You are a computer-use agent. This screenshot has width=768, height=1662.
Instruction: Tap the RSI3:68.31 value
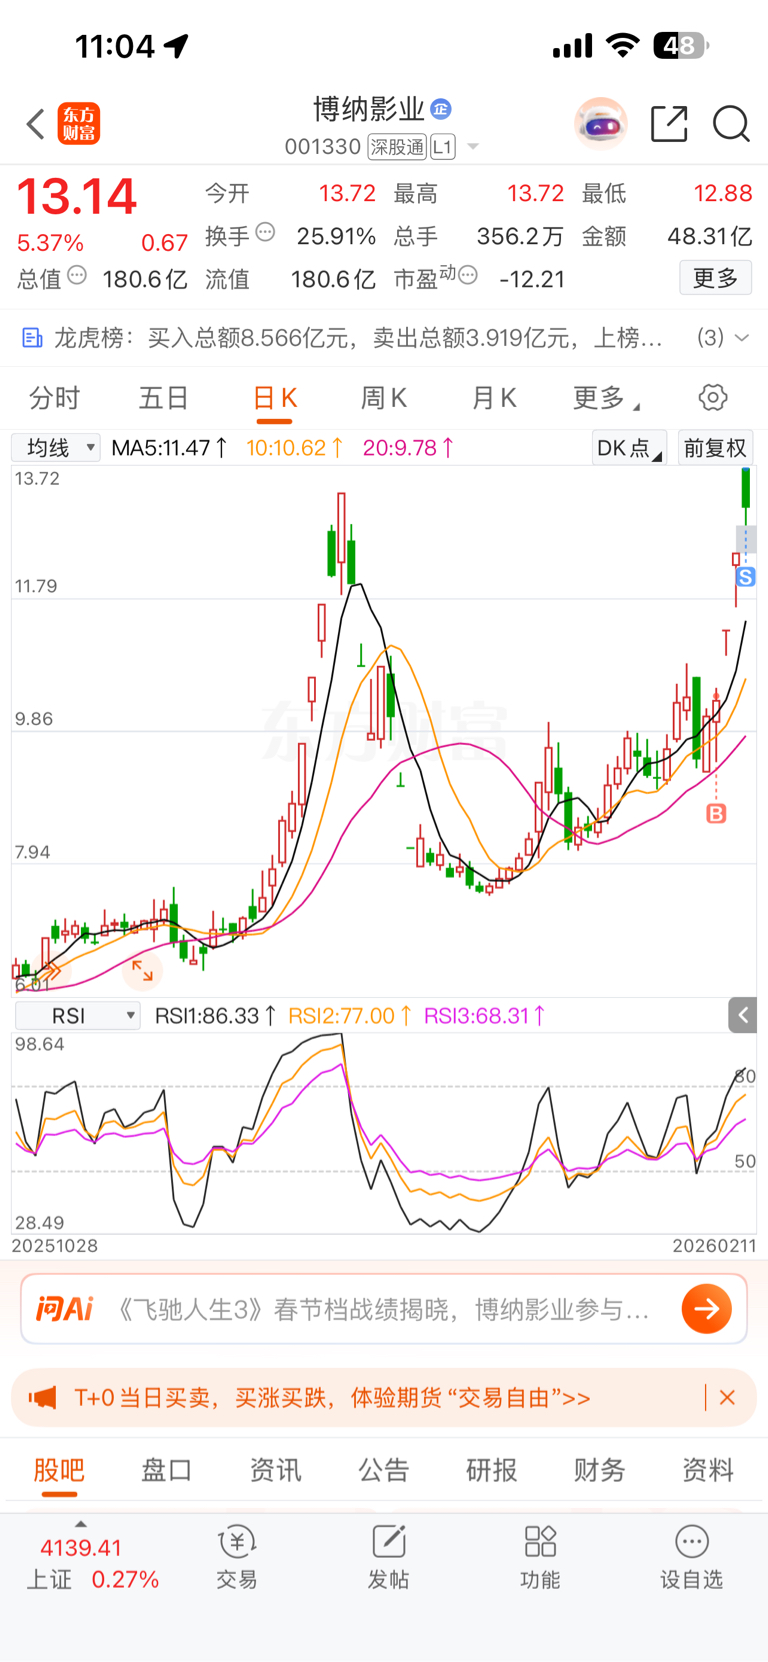coord(485,1016)
